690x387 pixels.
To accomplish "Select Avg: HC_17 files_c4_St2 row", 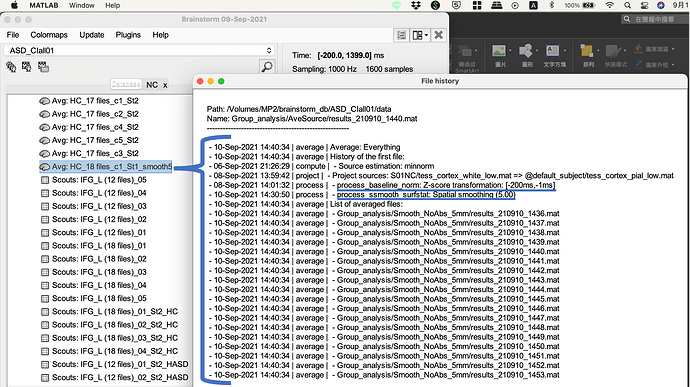I will [89, 127].
